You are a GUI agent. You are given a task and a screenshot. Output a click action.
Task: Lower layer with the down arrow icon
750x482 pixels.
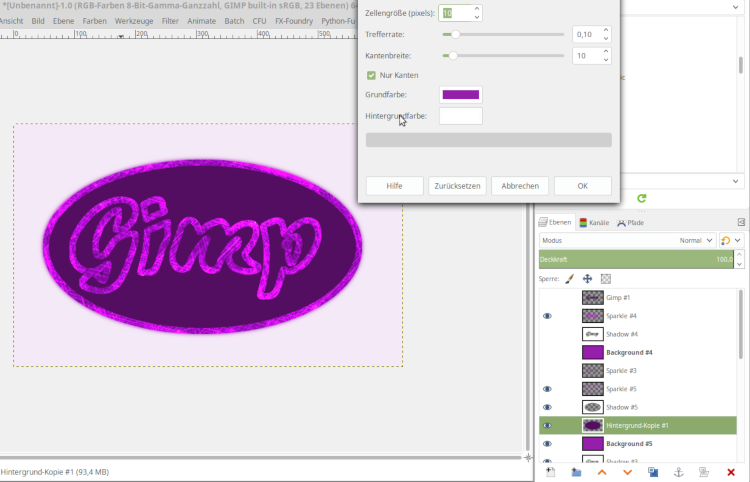pyautogui.click(x=627, y=471)
